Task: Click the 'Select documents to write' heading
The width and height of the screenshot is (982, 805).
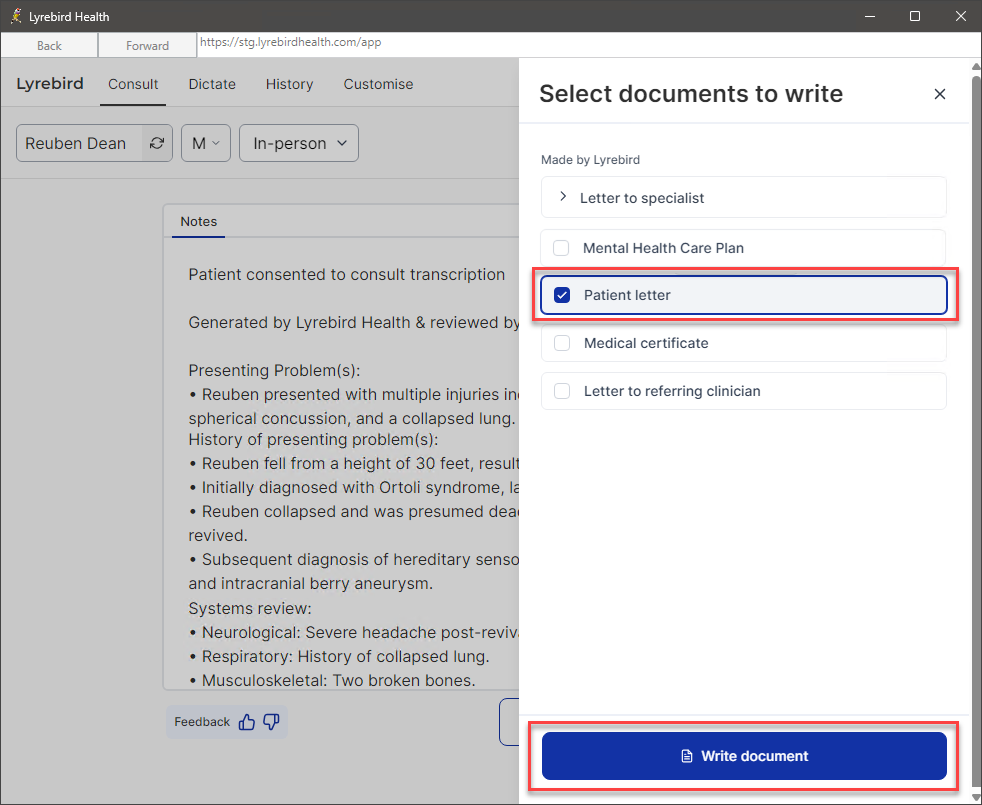Action: coord(691,93)
